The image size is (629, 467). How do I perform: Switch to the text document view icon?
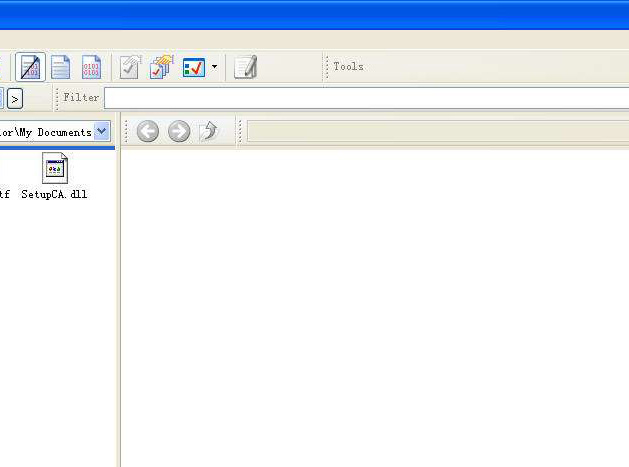[61, 67]
